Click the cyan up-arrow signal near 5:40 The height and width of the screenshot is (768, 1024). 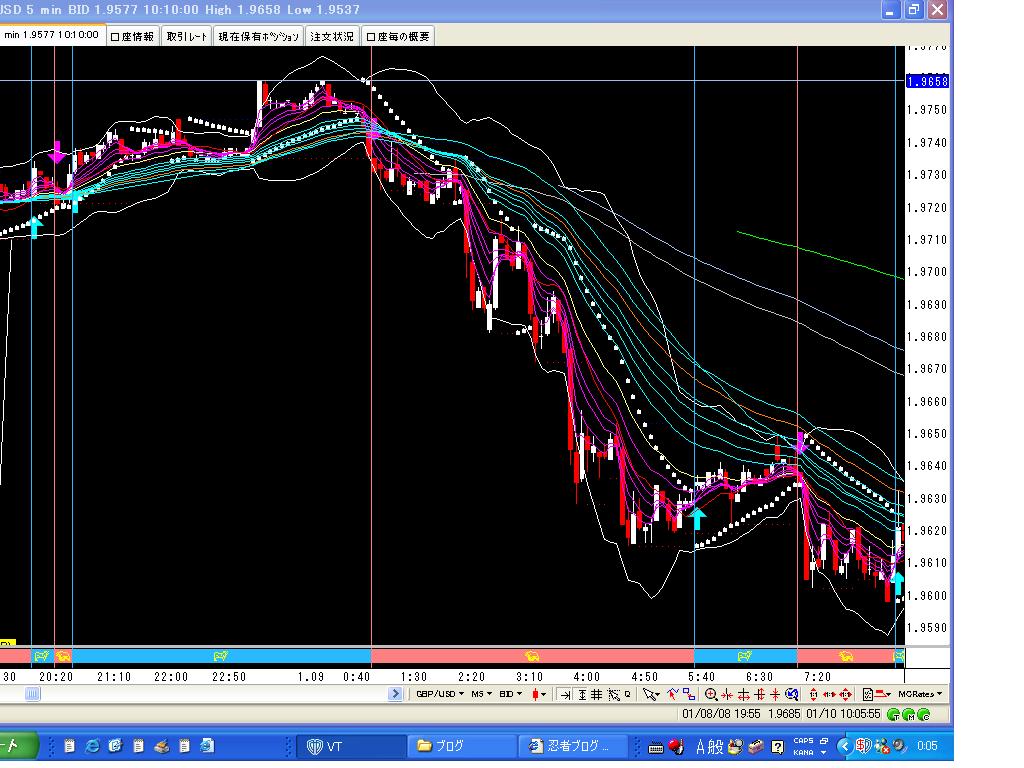[697, 518]
